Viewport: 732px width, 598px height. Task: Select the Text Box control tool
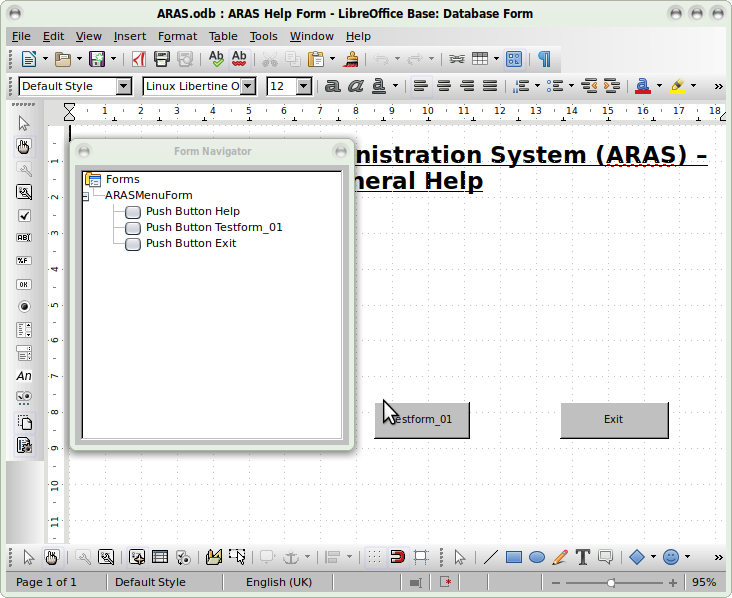coord(24,238)
